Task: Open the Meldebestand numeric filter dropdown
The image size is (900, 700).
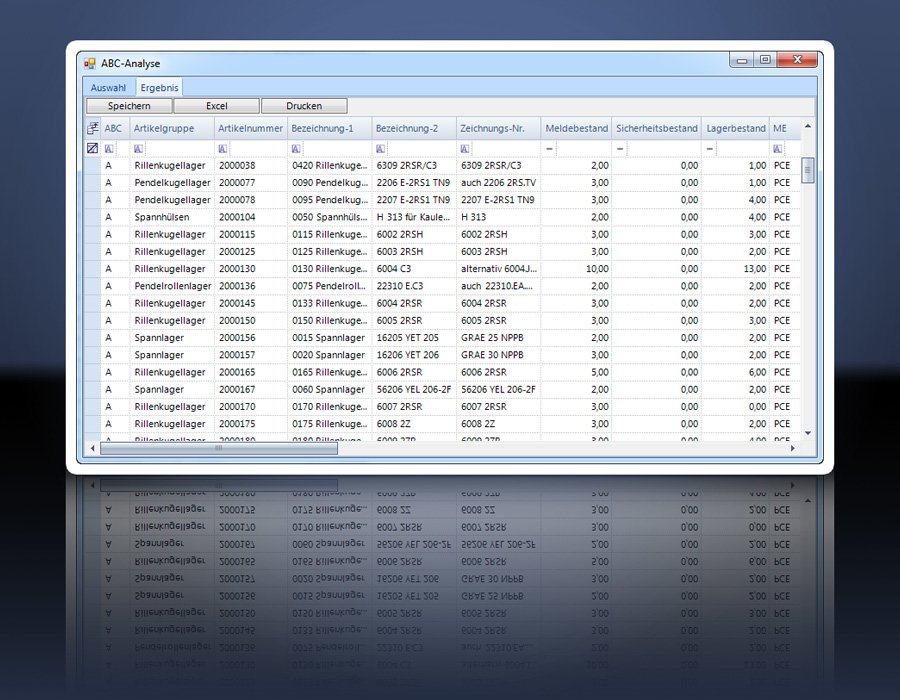Action: (x=550, y=148)
